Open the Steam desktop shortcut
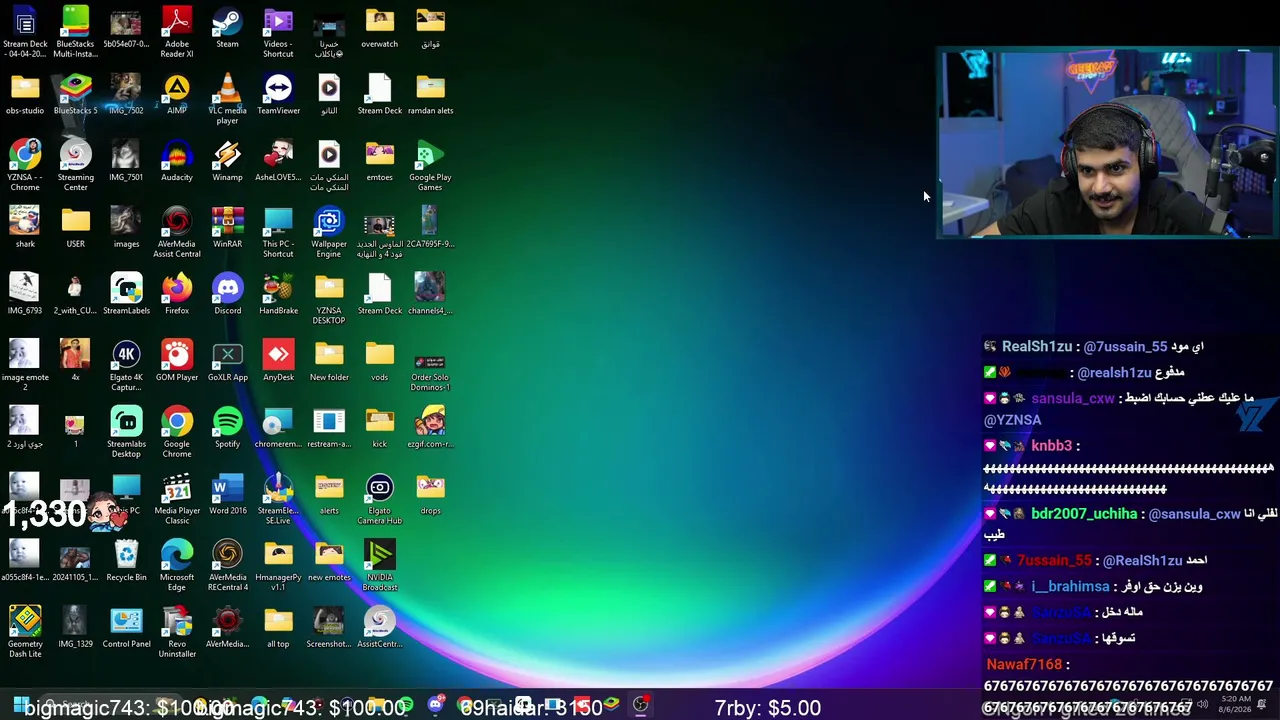Viewport: 1280px width, 720px height. click(x=227, y=27)
